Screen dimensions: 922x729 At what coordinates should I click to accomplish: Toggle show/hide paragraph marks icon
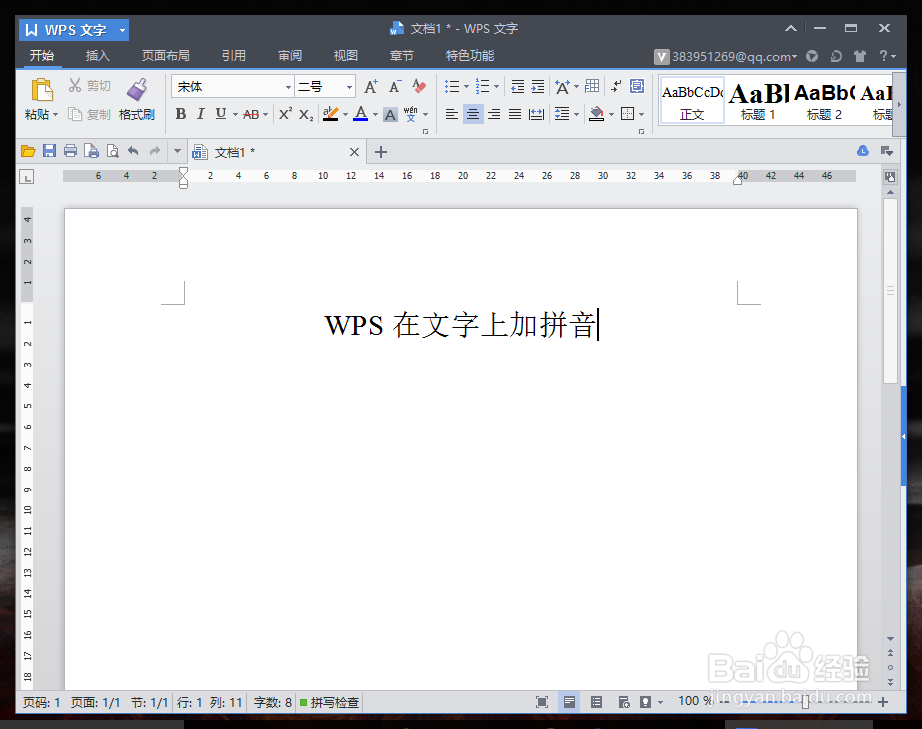[616, 86]
